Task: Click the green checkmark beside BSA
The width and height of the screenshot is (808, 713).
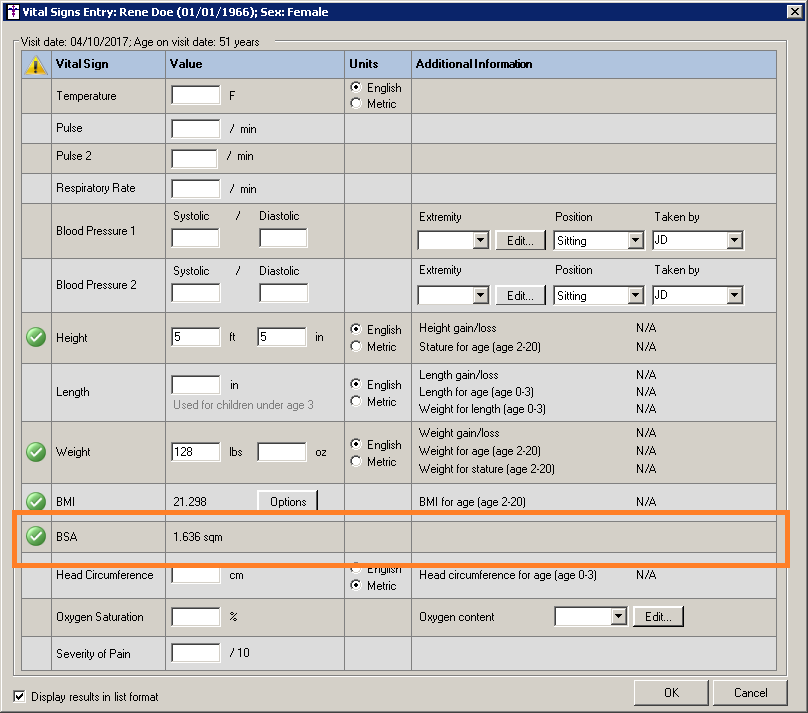Action: pos(36,537)
